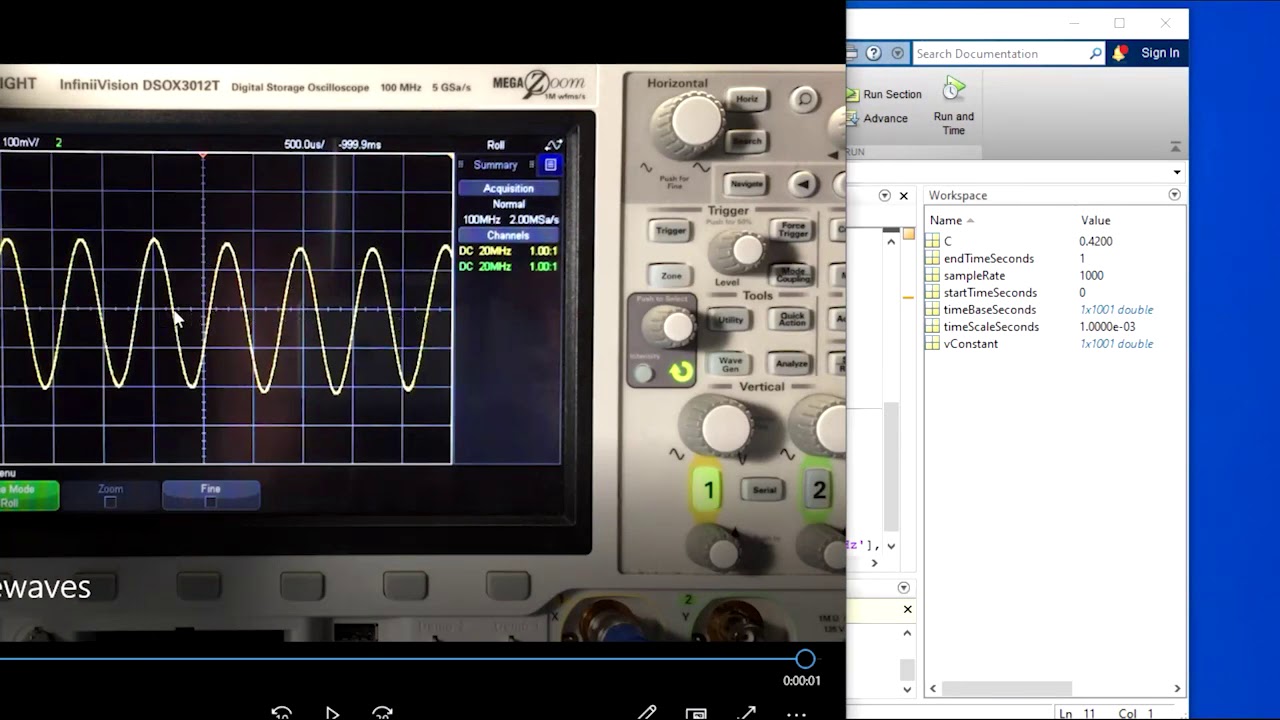Click the oscilloscope Time Mode Roll softkey
Image resolution: width=1280 pixels, height=720 pixels.
(29, 496)
